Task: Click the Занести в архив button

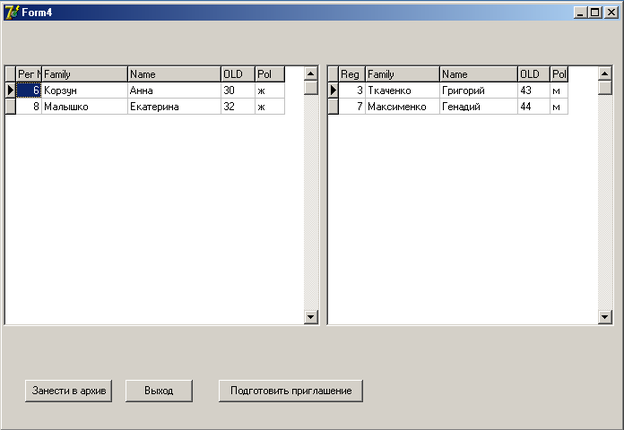Action: click(68, 391)
